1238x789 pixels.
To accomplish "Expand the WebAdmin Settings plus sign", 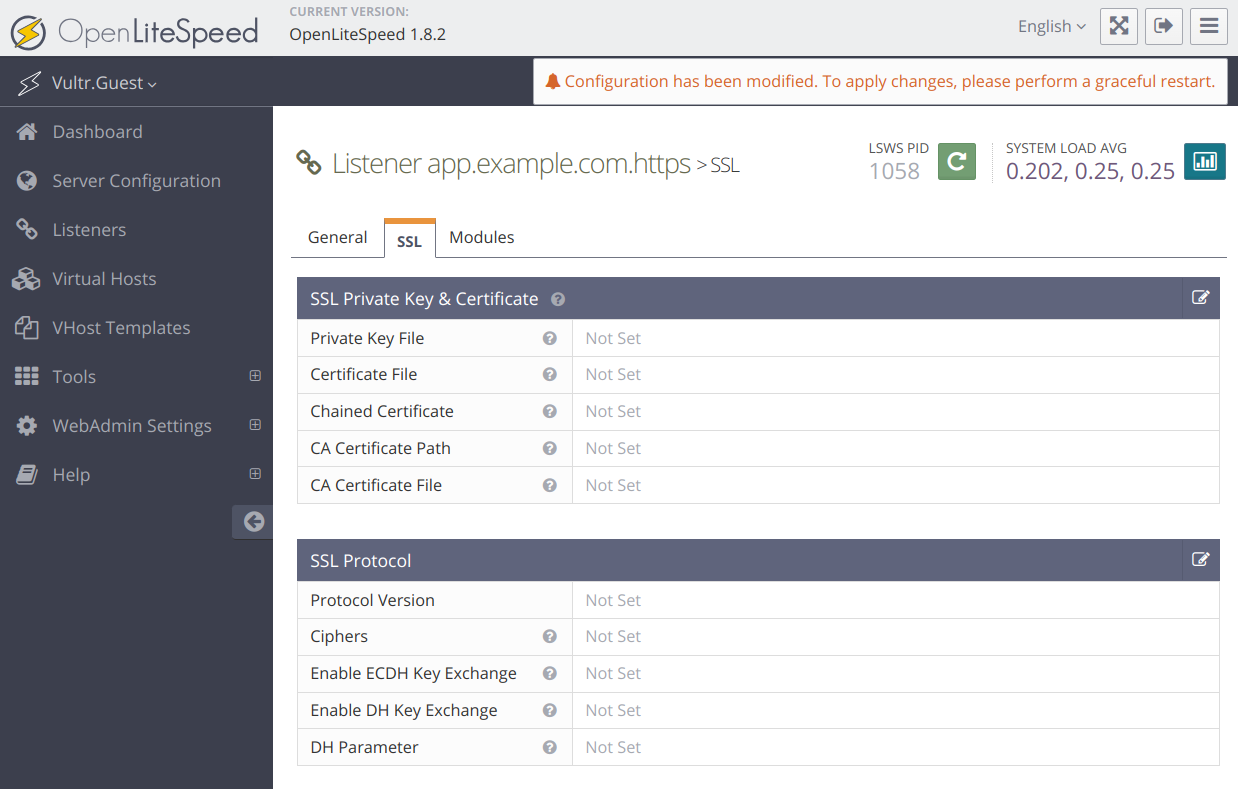I will point(255,425).
